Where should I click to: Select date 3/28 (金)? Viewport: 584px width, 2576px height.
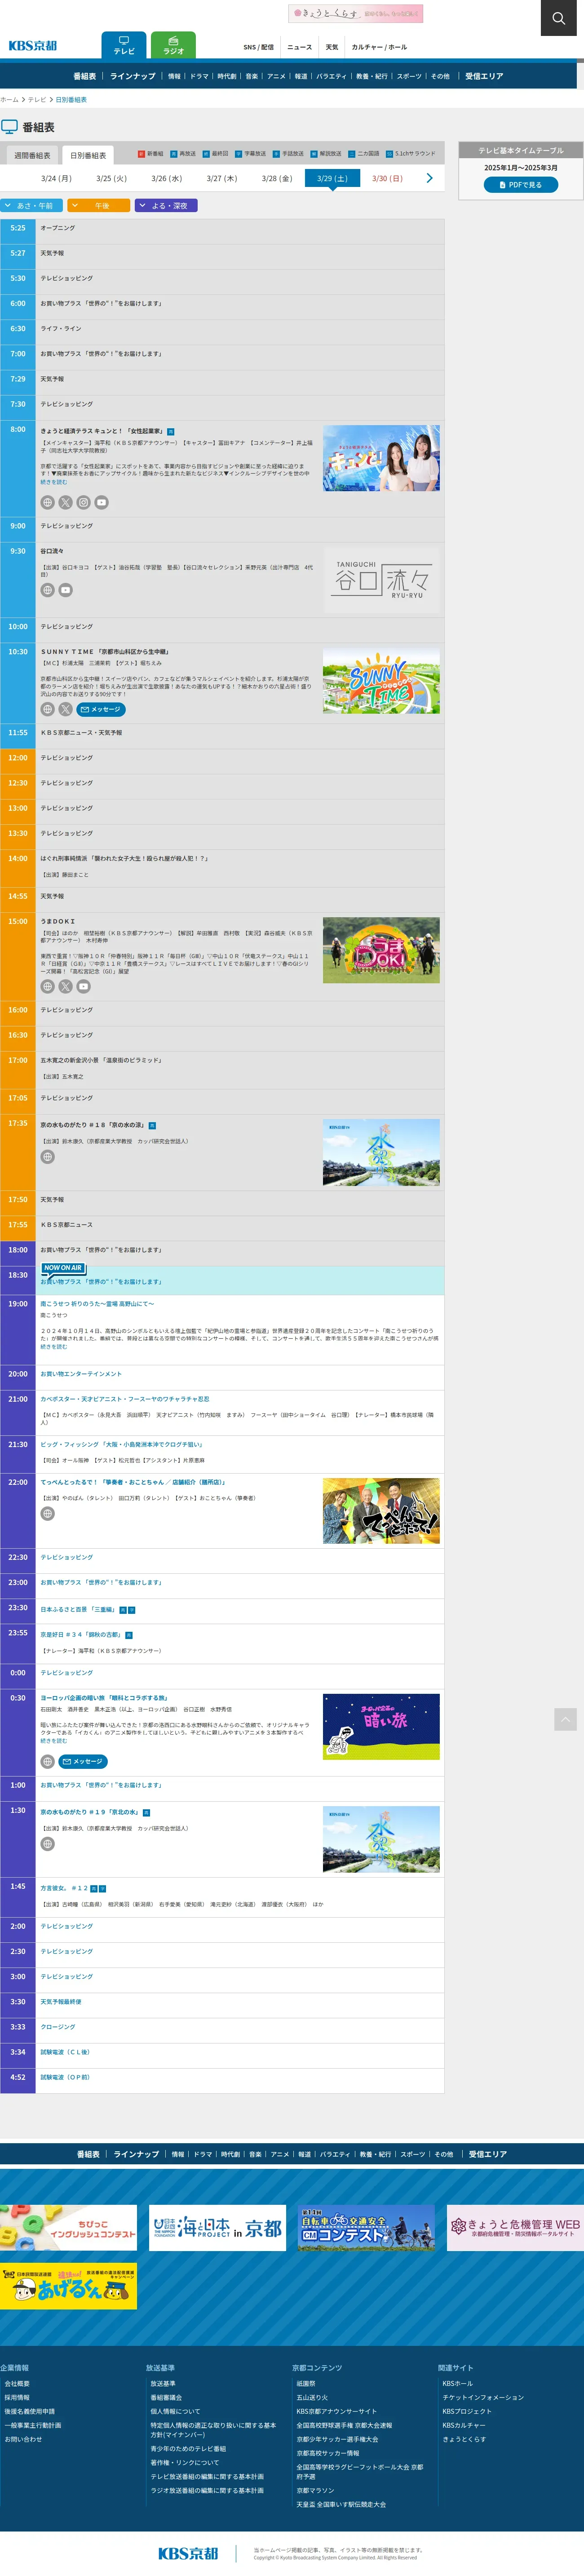(x=277, y=178)
